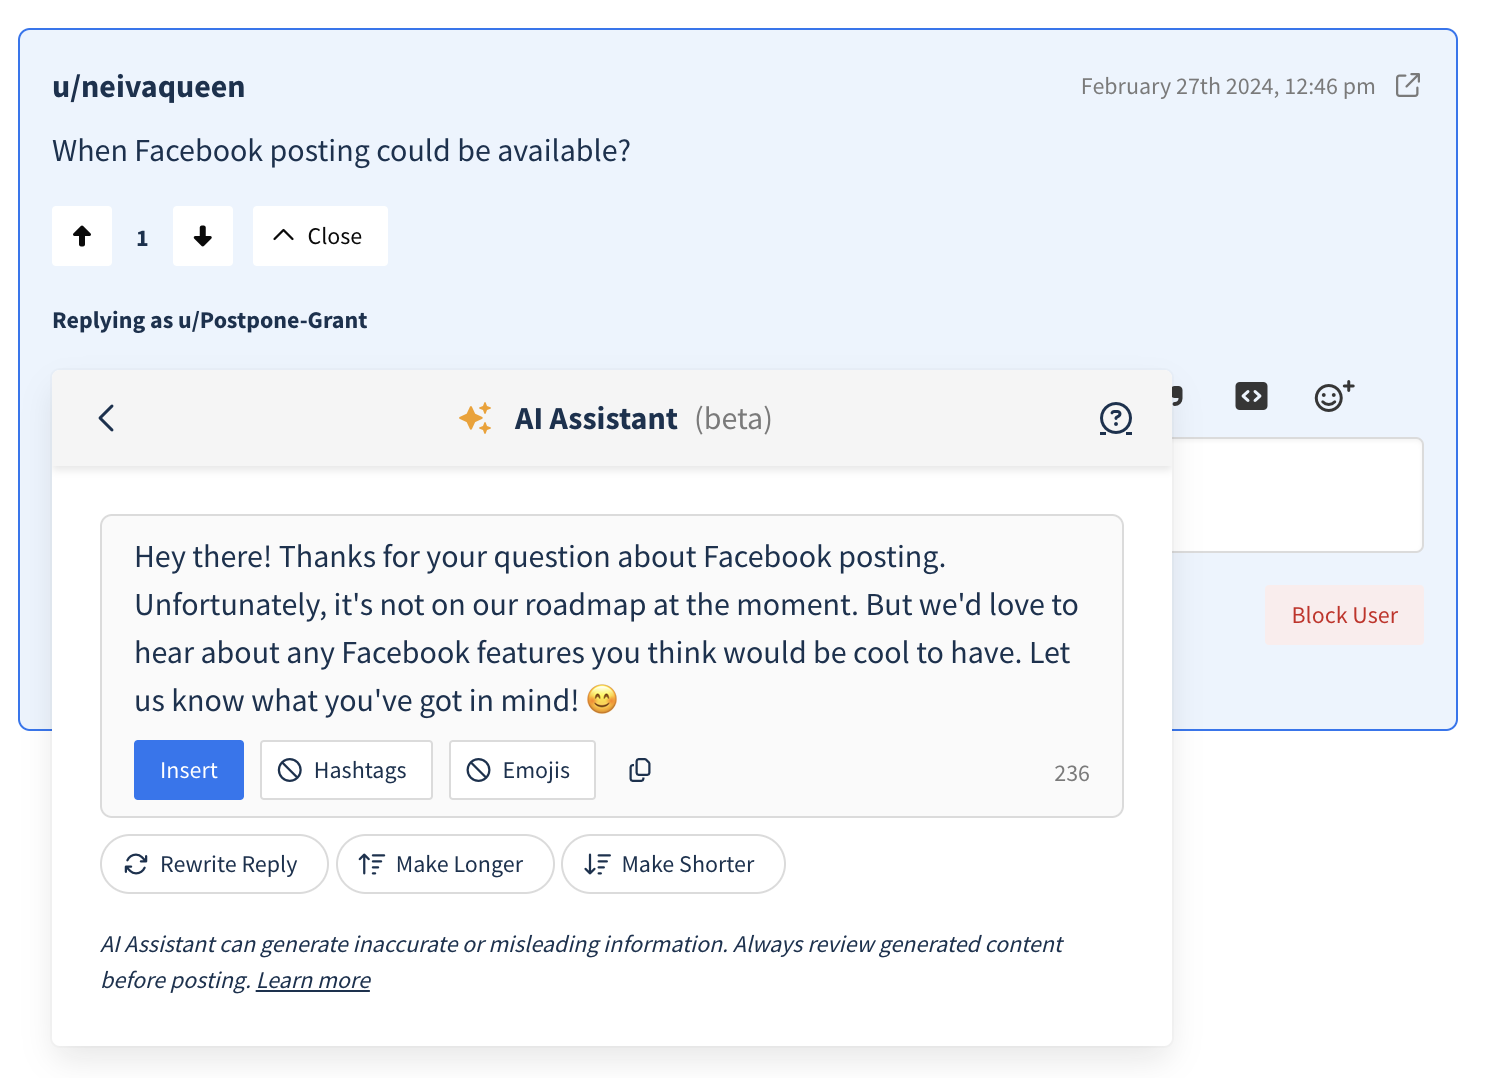Make the reply longer

click(445, 864)
